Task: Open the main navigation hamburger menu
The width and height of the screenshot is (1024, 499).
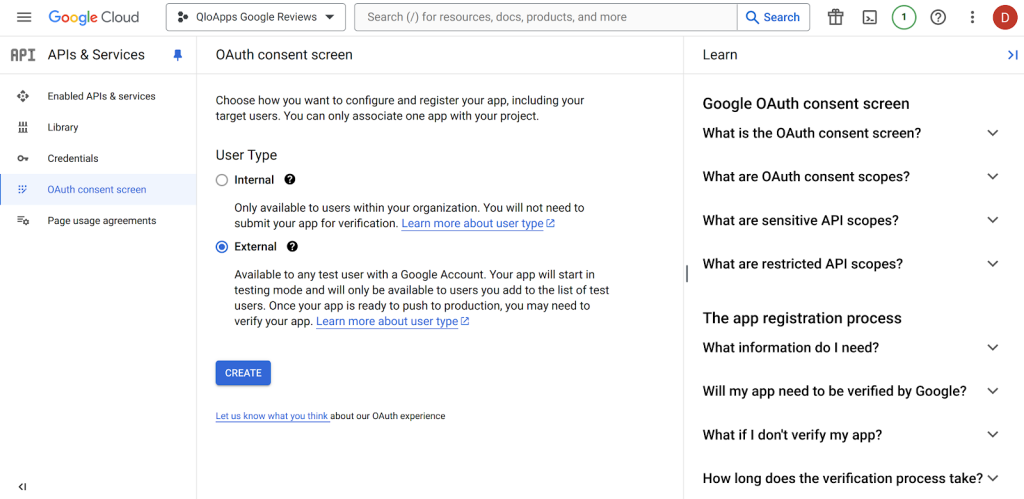Action: [24, 17]
